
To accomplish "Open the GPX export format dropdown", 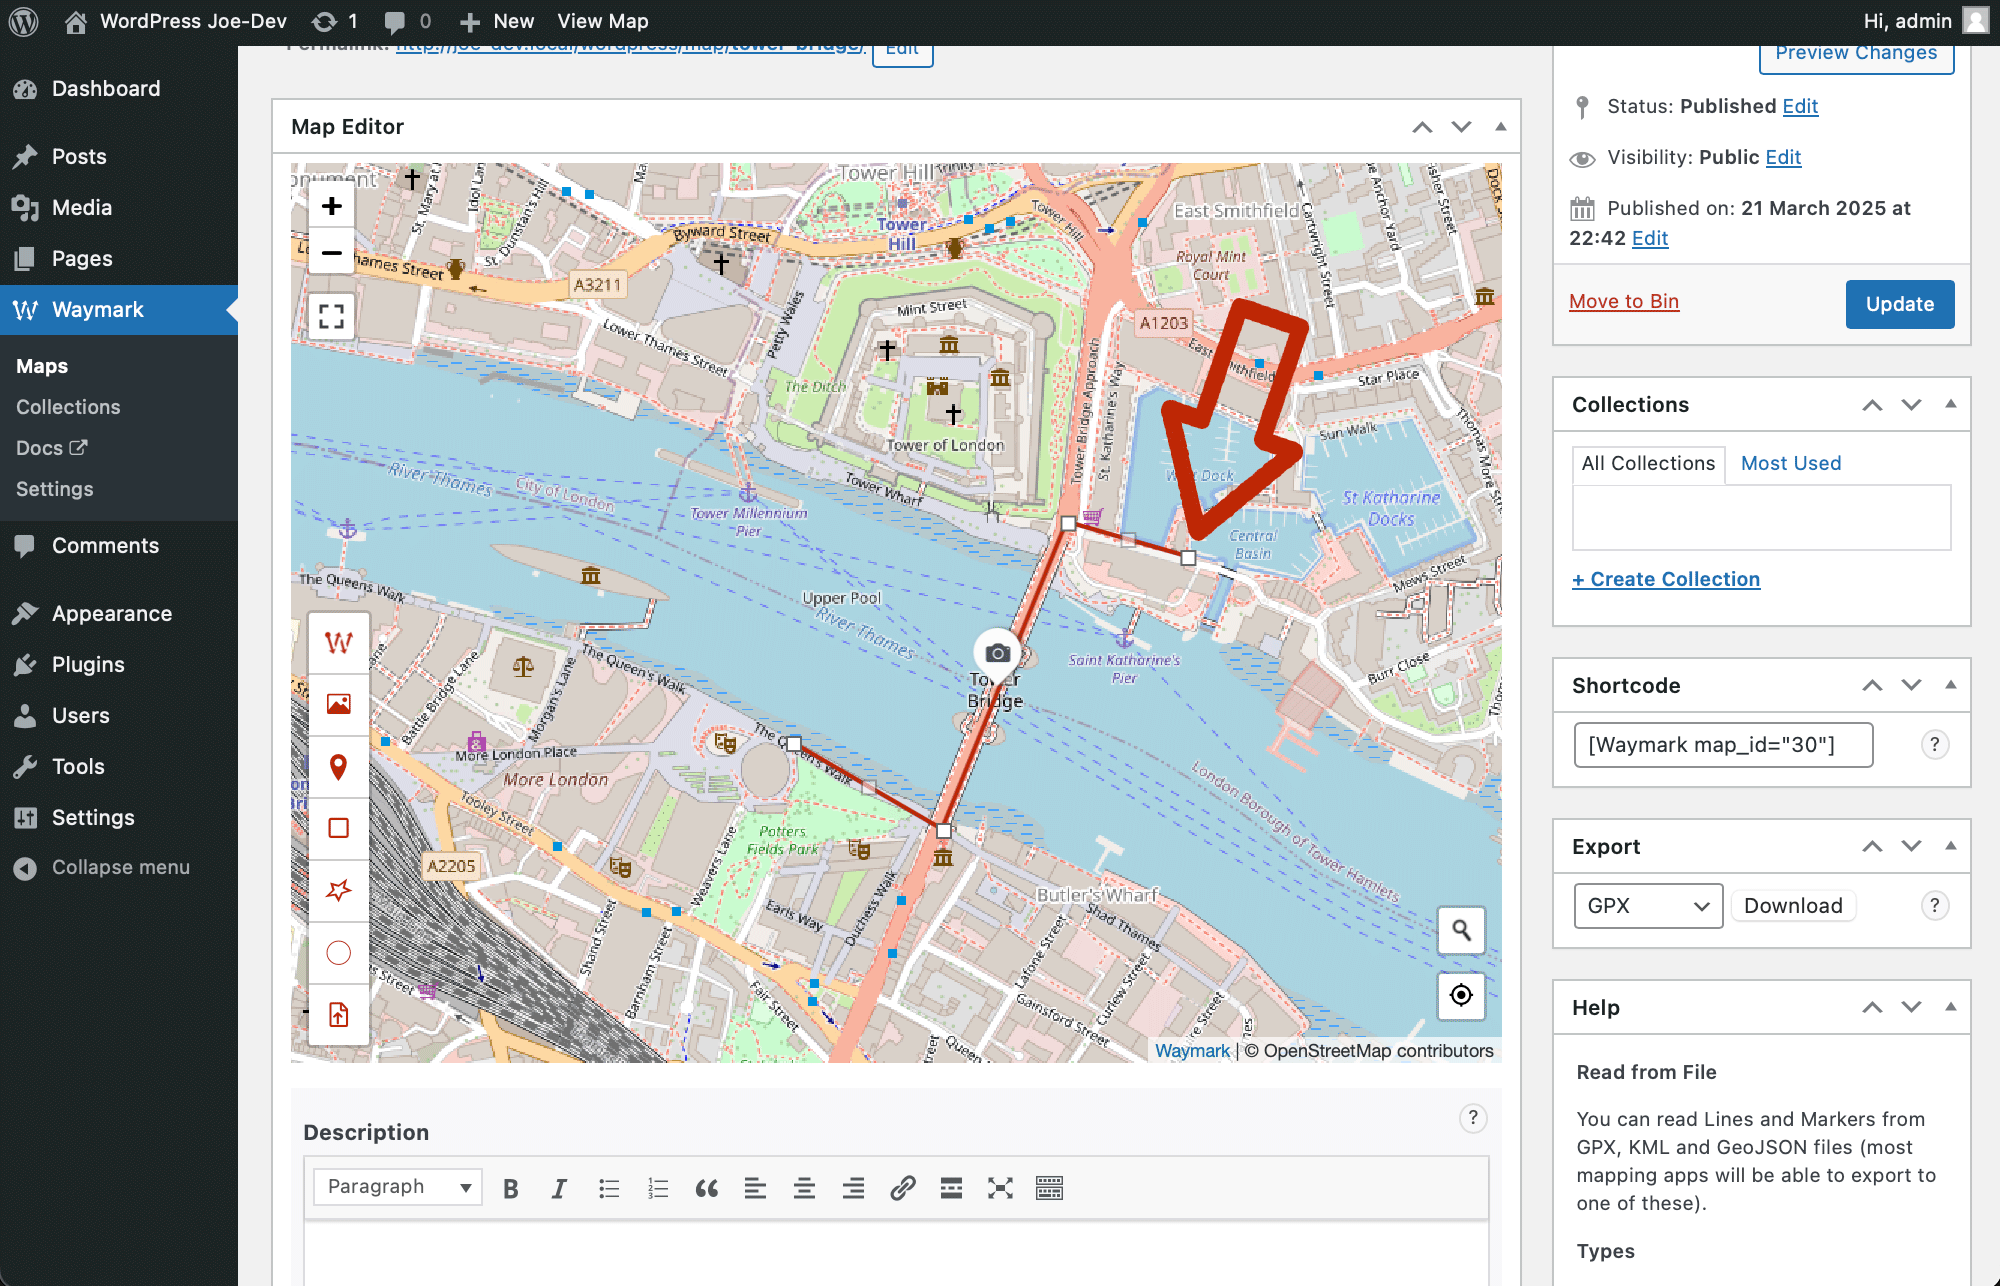I will tap(1647, 905).
